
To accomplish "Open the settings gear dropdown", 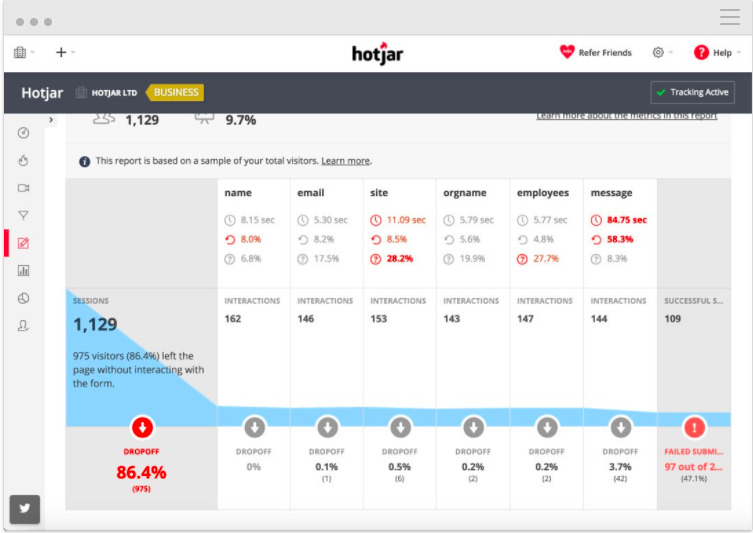I will pos(662,52).
